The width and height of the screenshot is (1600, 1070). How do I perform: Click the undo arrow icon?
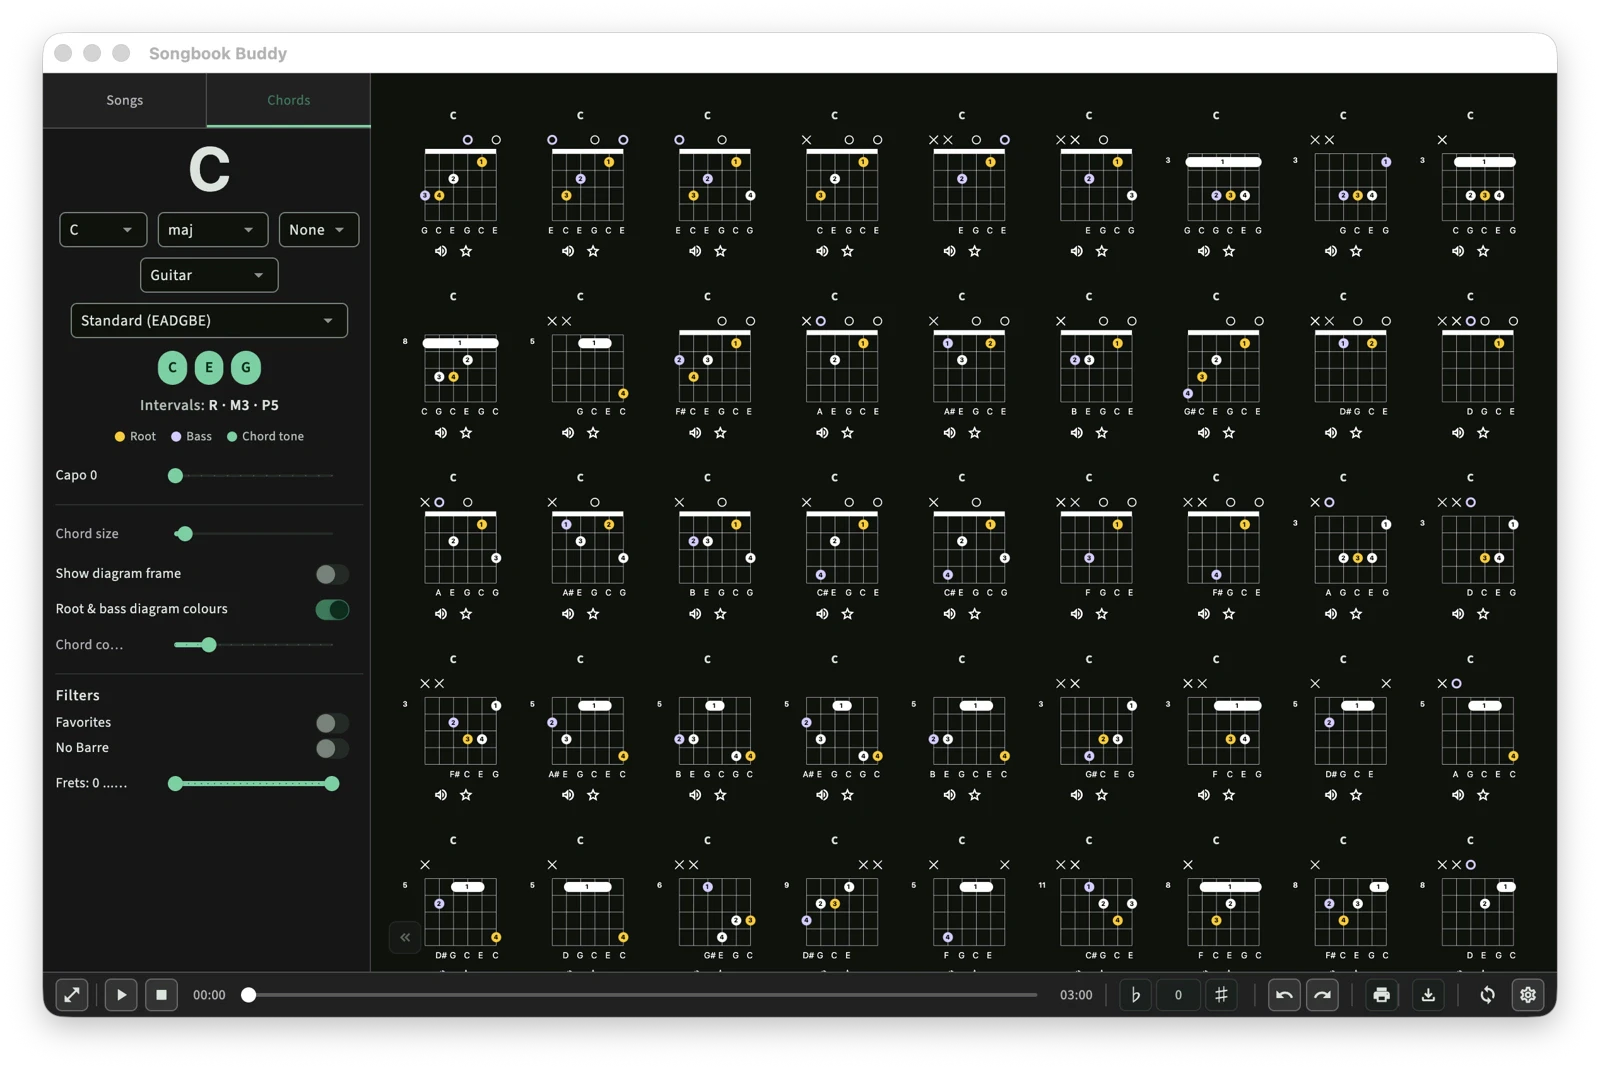click(1284, 995)
